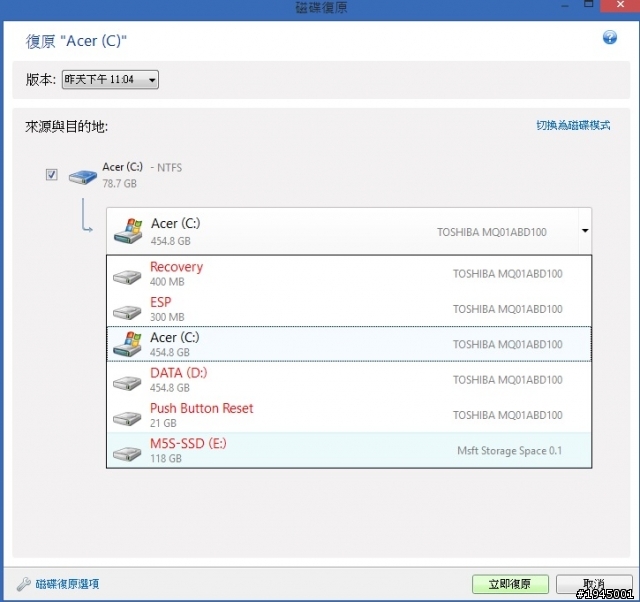
Task: Click TOSHIBA MQ01ABD100 label in DATA (D:) row
Action: tap(507, 380)
